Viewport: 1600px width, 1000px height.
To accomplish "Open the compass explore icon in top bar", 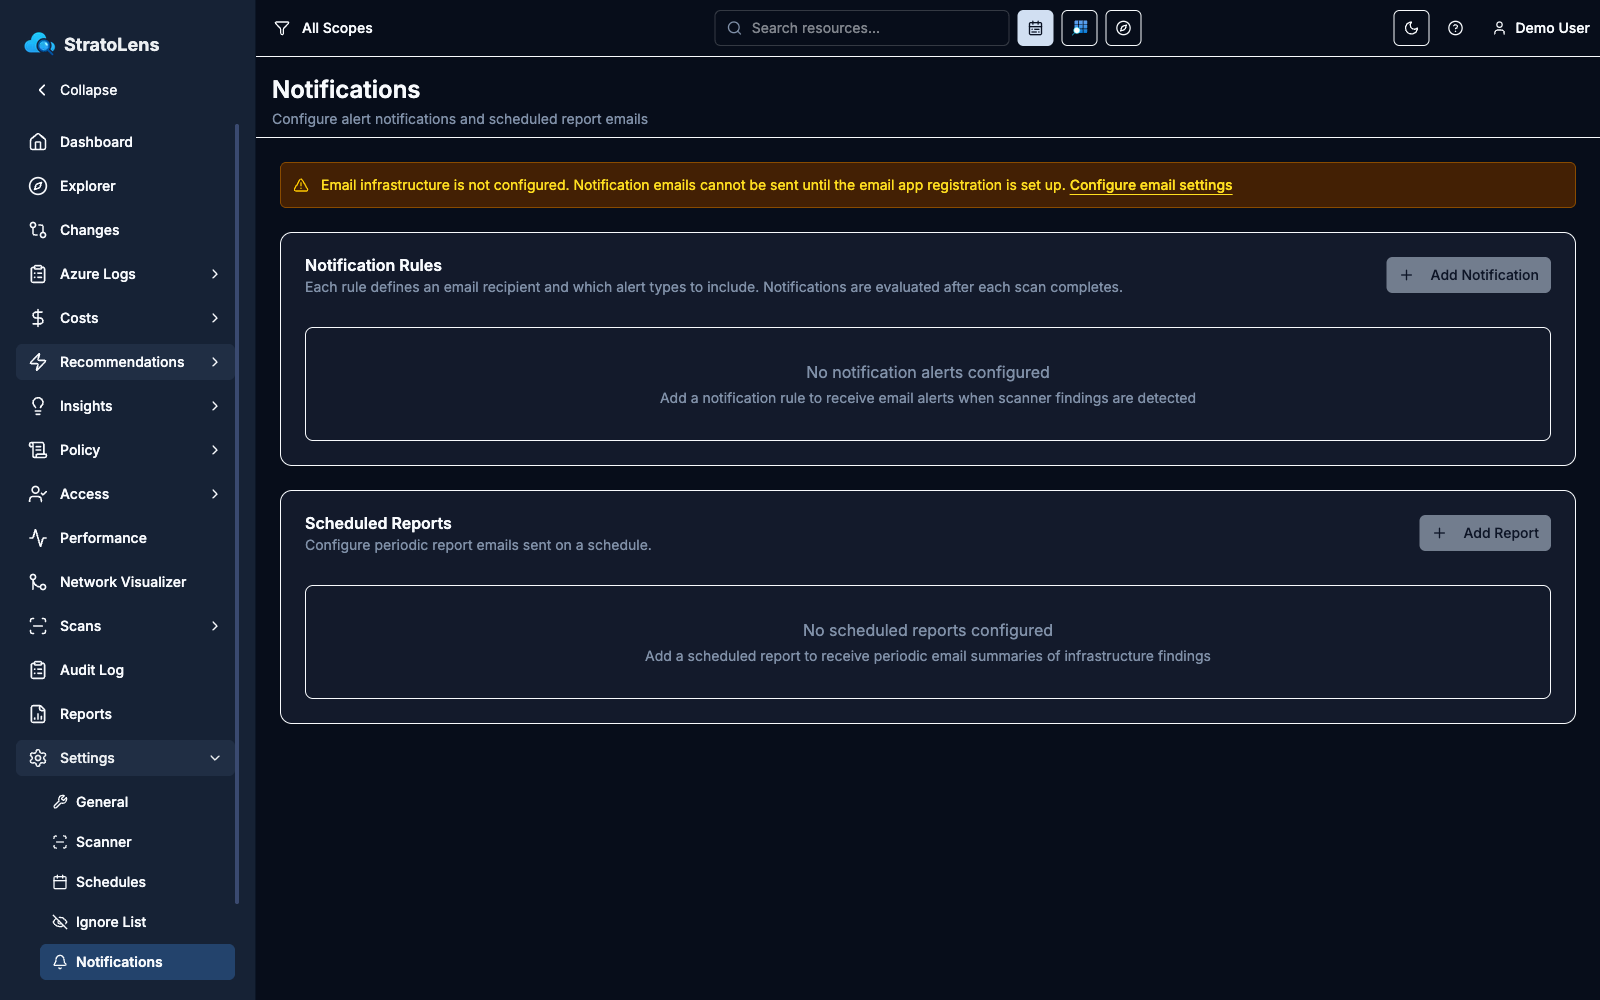I will [x=1123, y=28].
